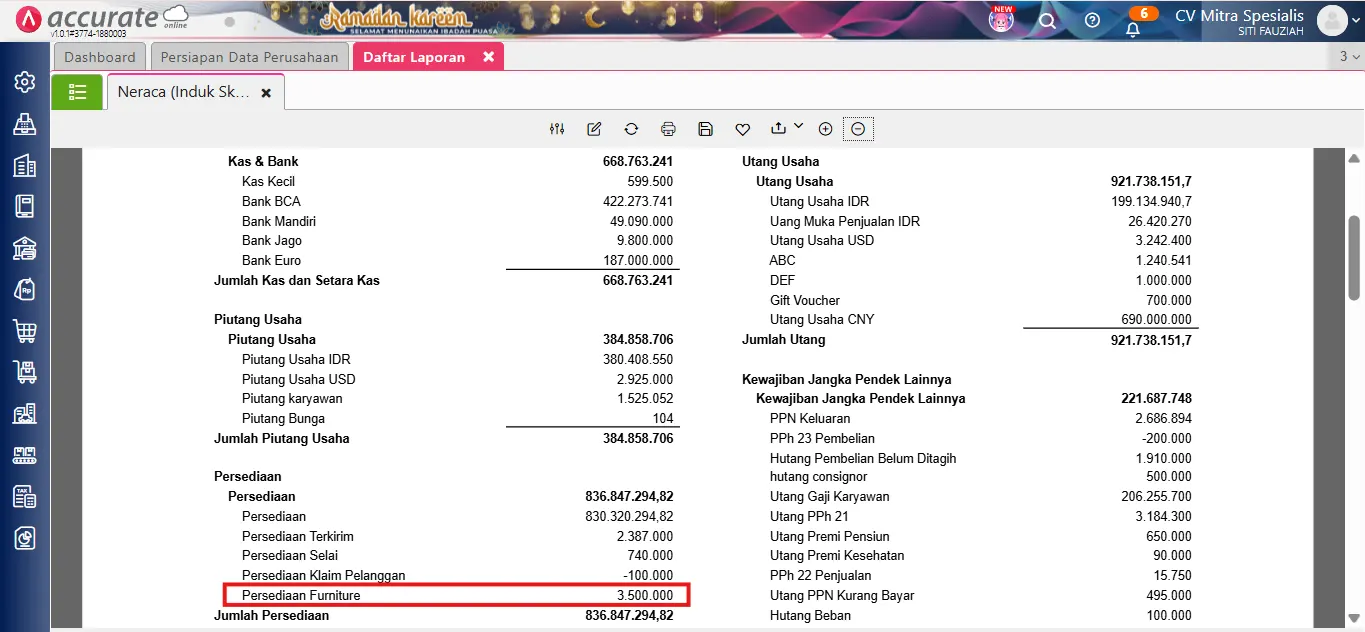Print the balance sheet report
This screenshot has height=632, width=1365.
(x=668, y=129)
